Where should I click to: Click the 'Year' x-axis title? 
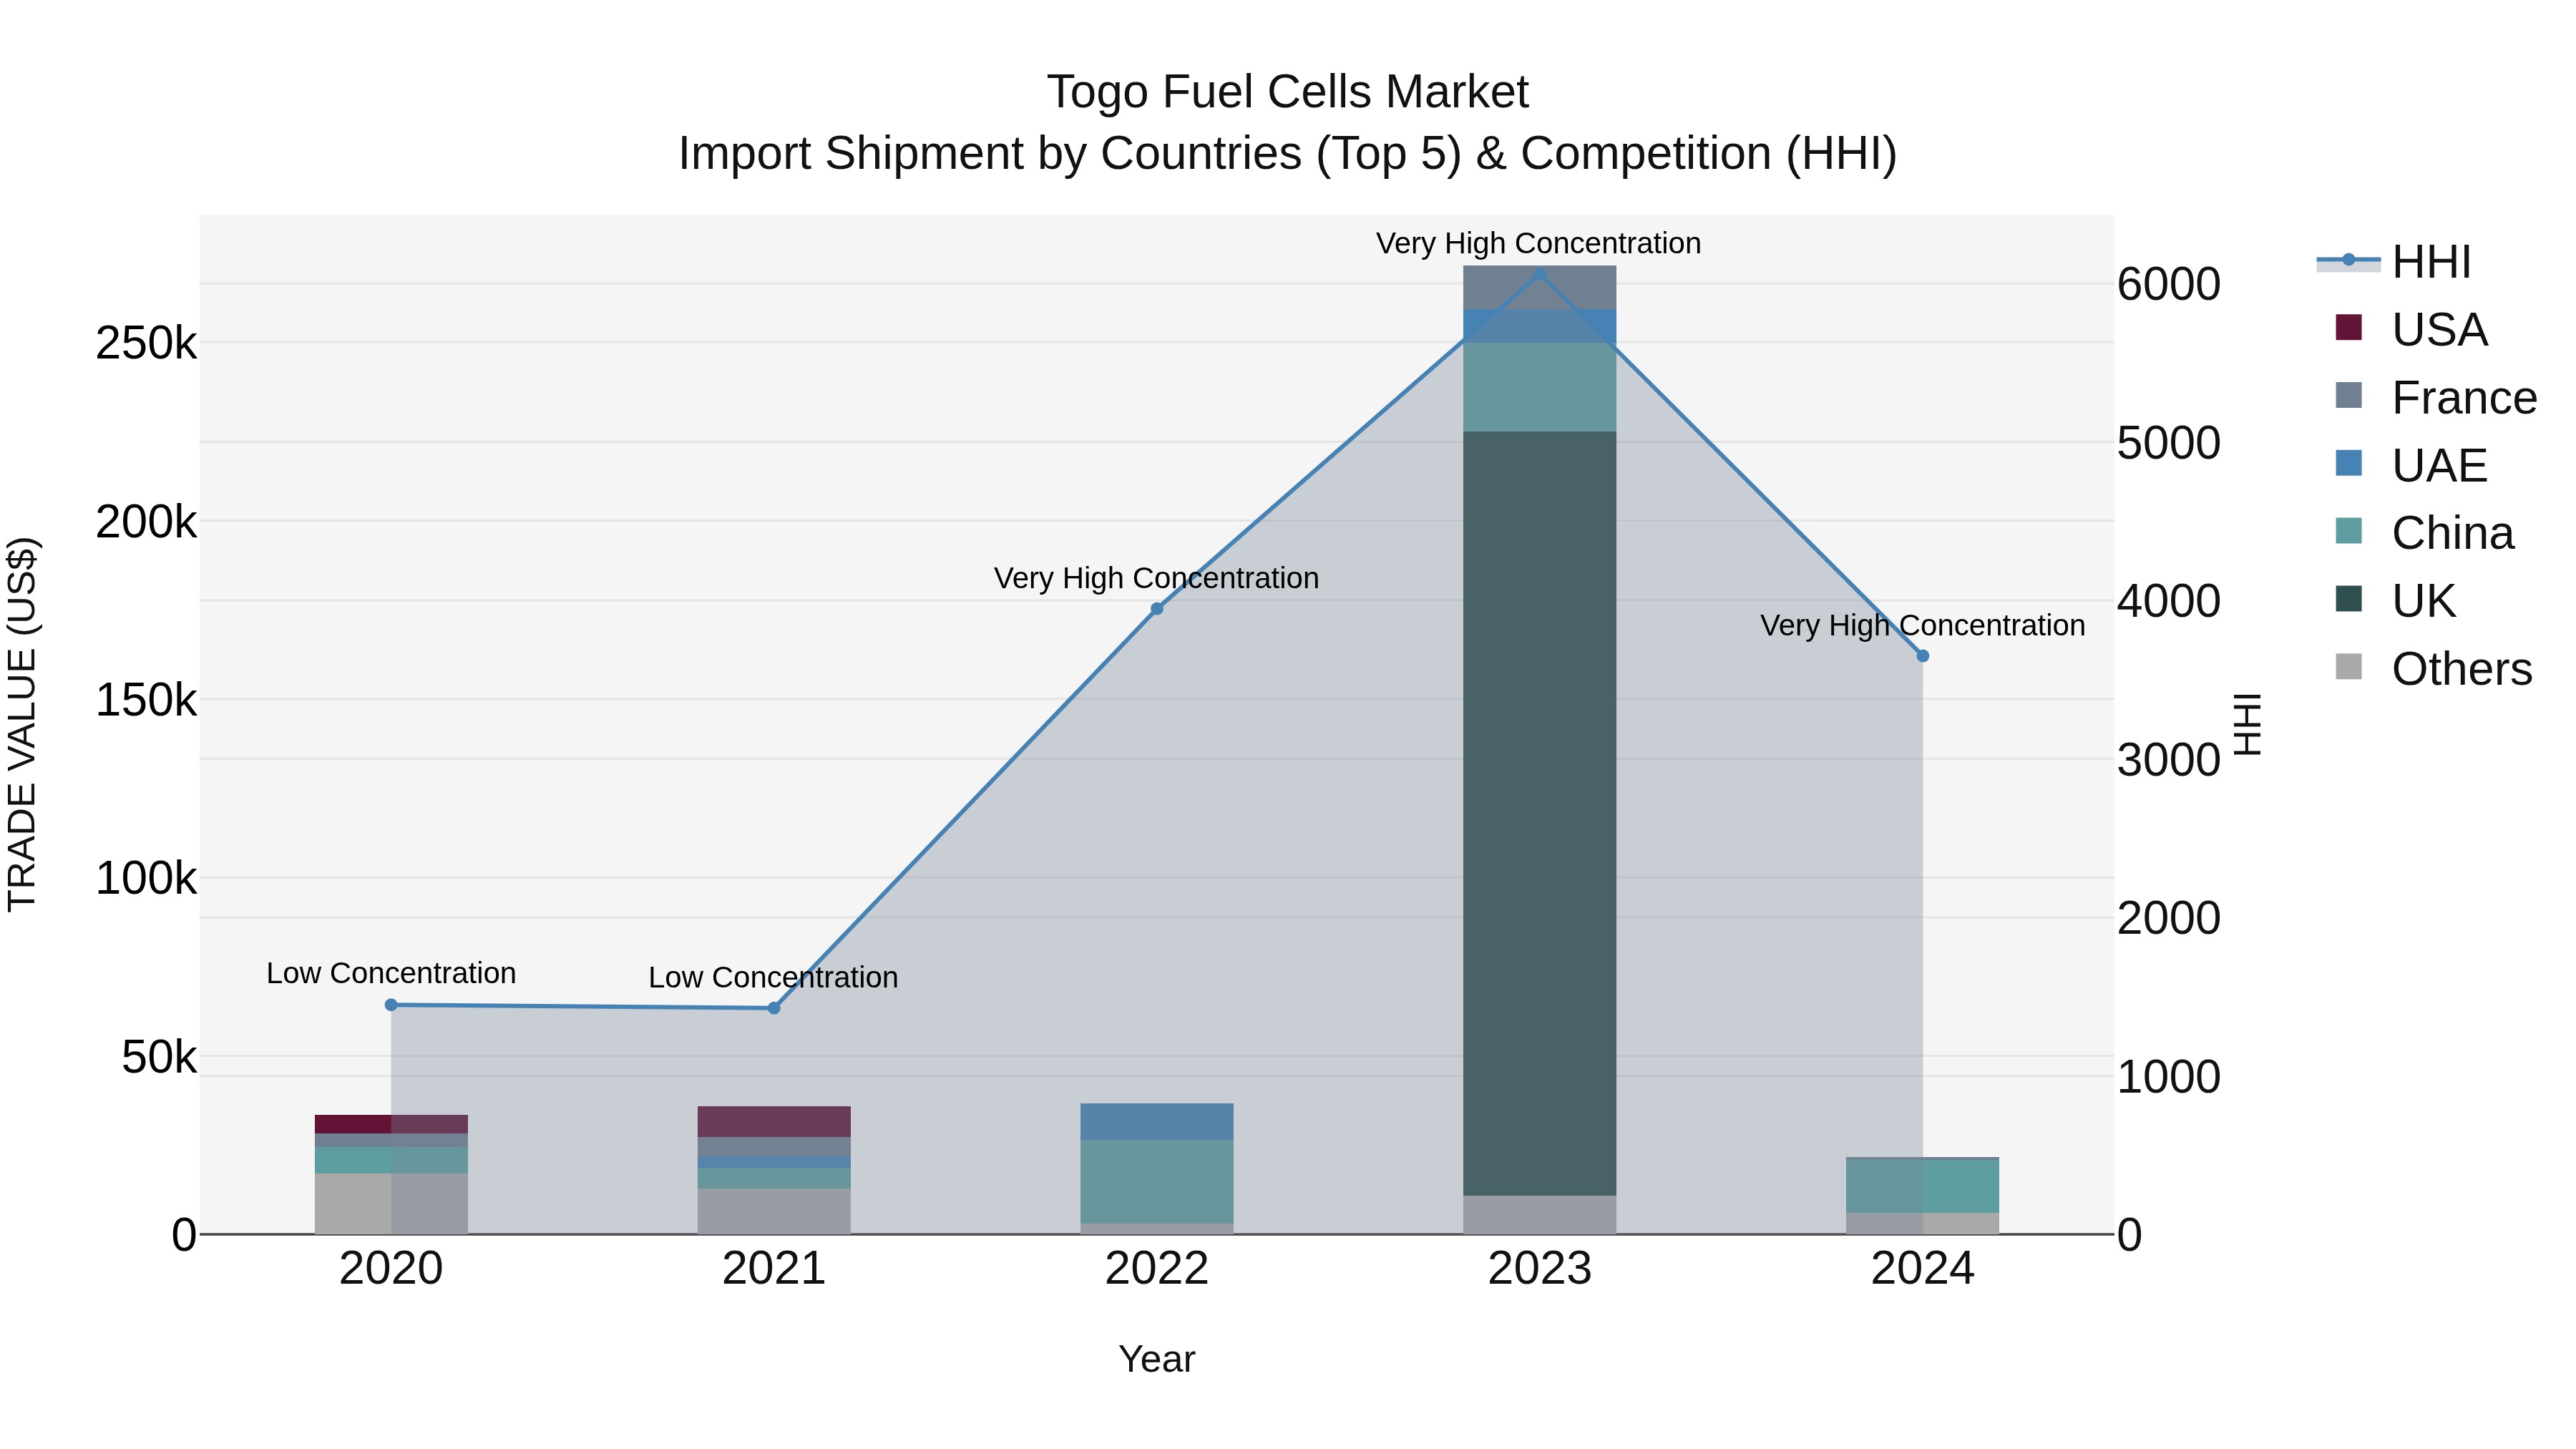(1157, 1359)
